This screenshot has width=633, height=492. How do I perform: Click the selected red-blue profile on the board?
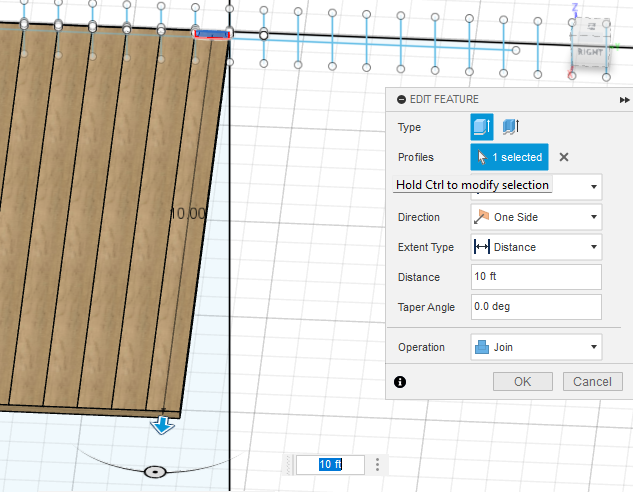[x=212, y=35]
